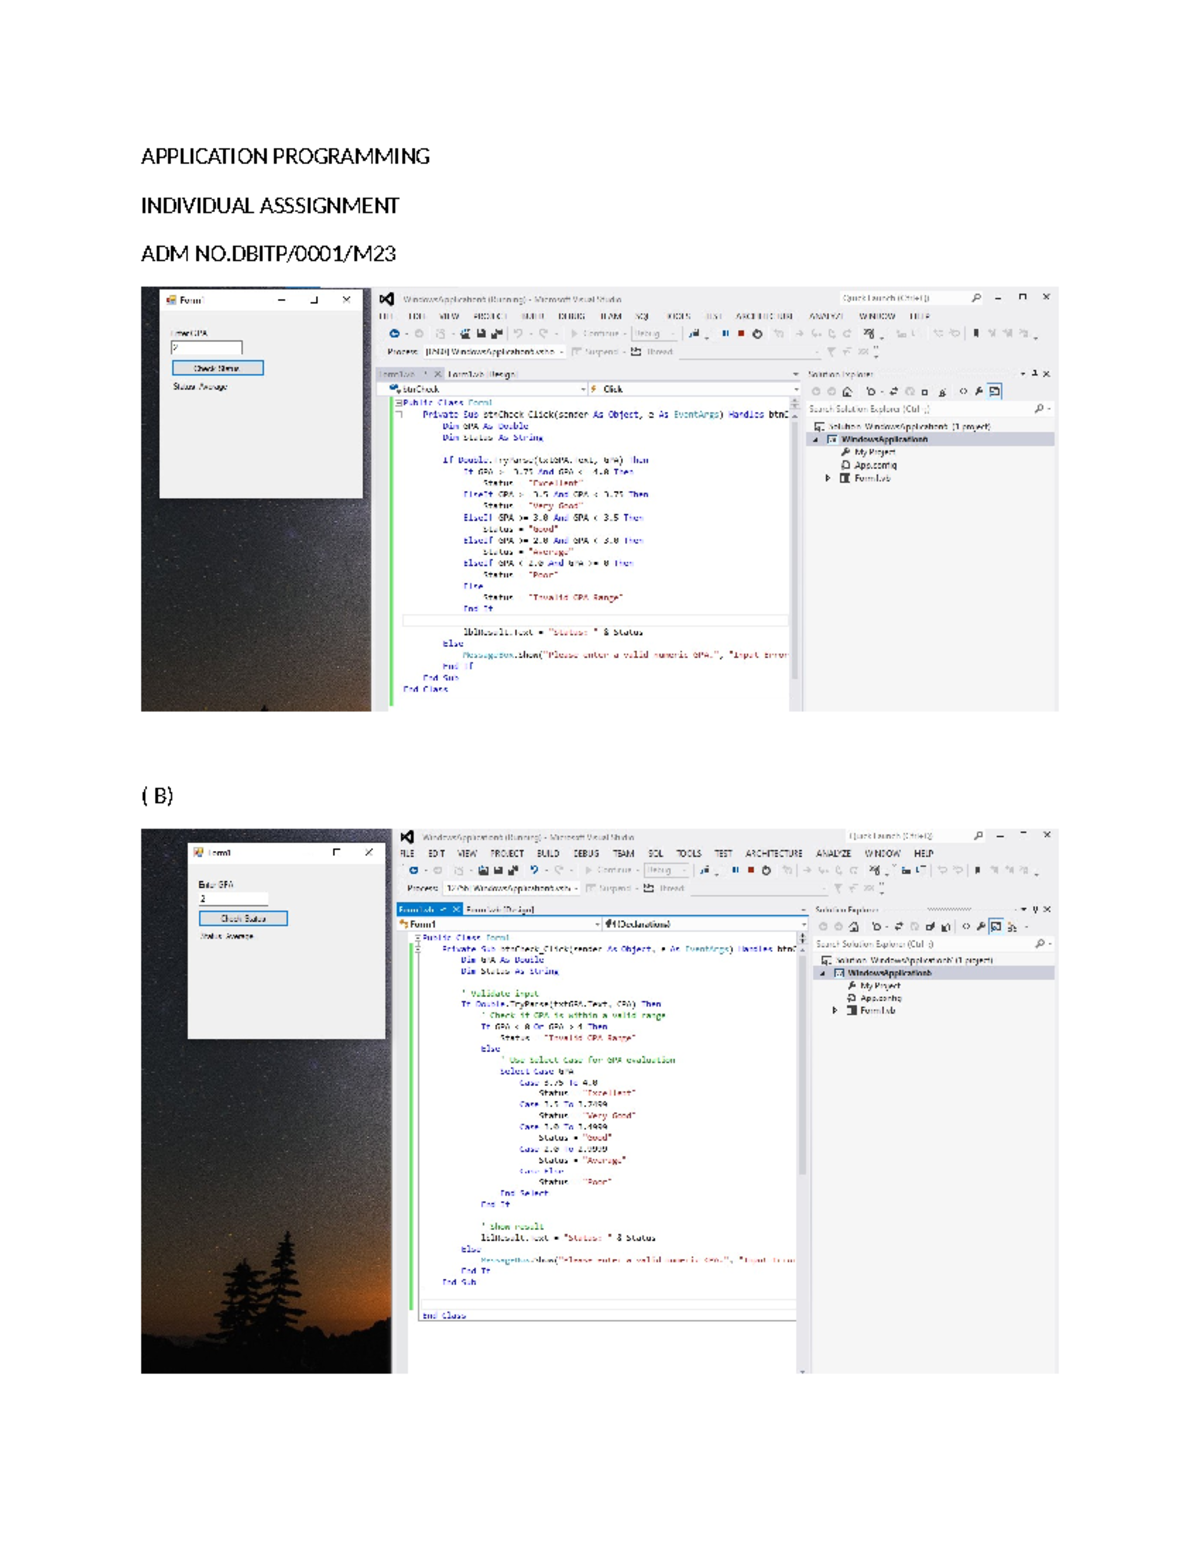Click Restart debugging icon in screenshot (B)
This screenshot has height=1553, width=1200.
[x=766, y=870]
